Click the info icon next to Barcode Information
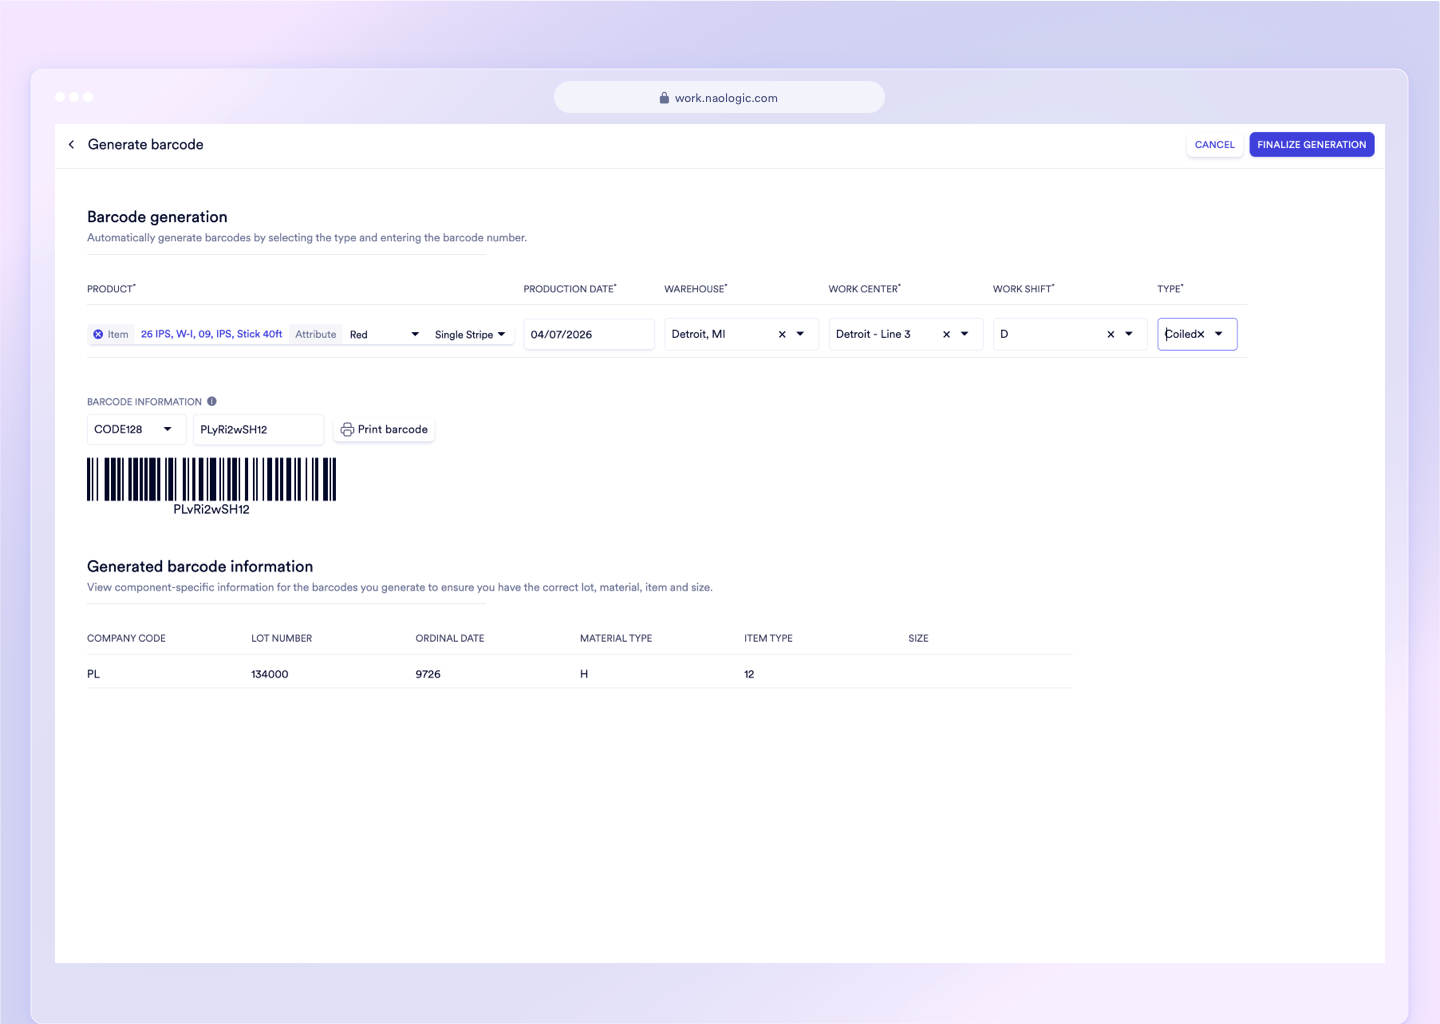Screen dimensions: 1440x1024 211,400
